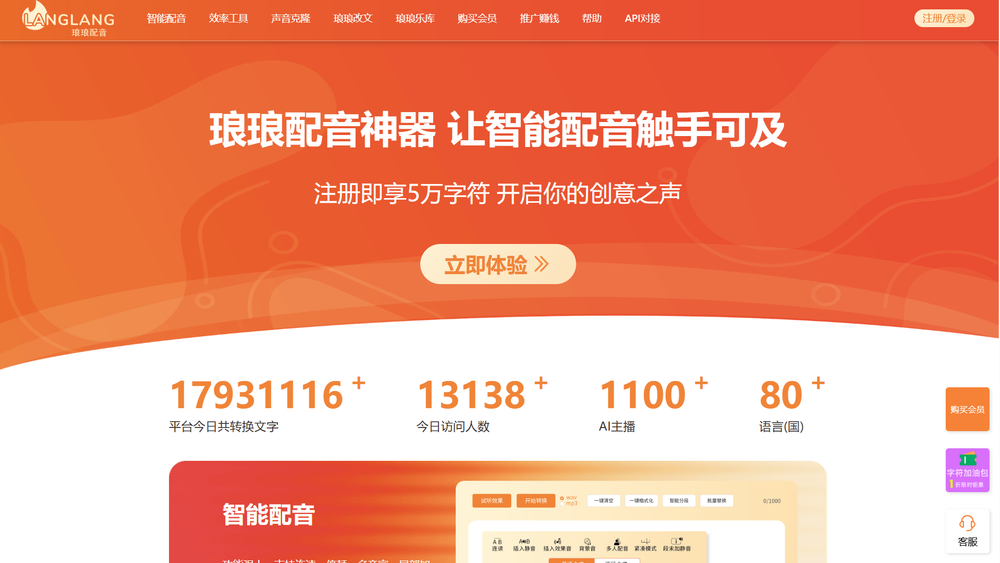This screenshot has height=563, width=1000.
Task: Click the 一键格式化 button in the preview
Action: 641,501
